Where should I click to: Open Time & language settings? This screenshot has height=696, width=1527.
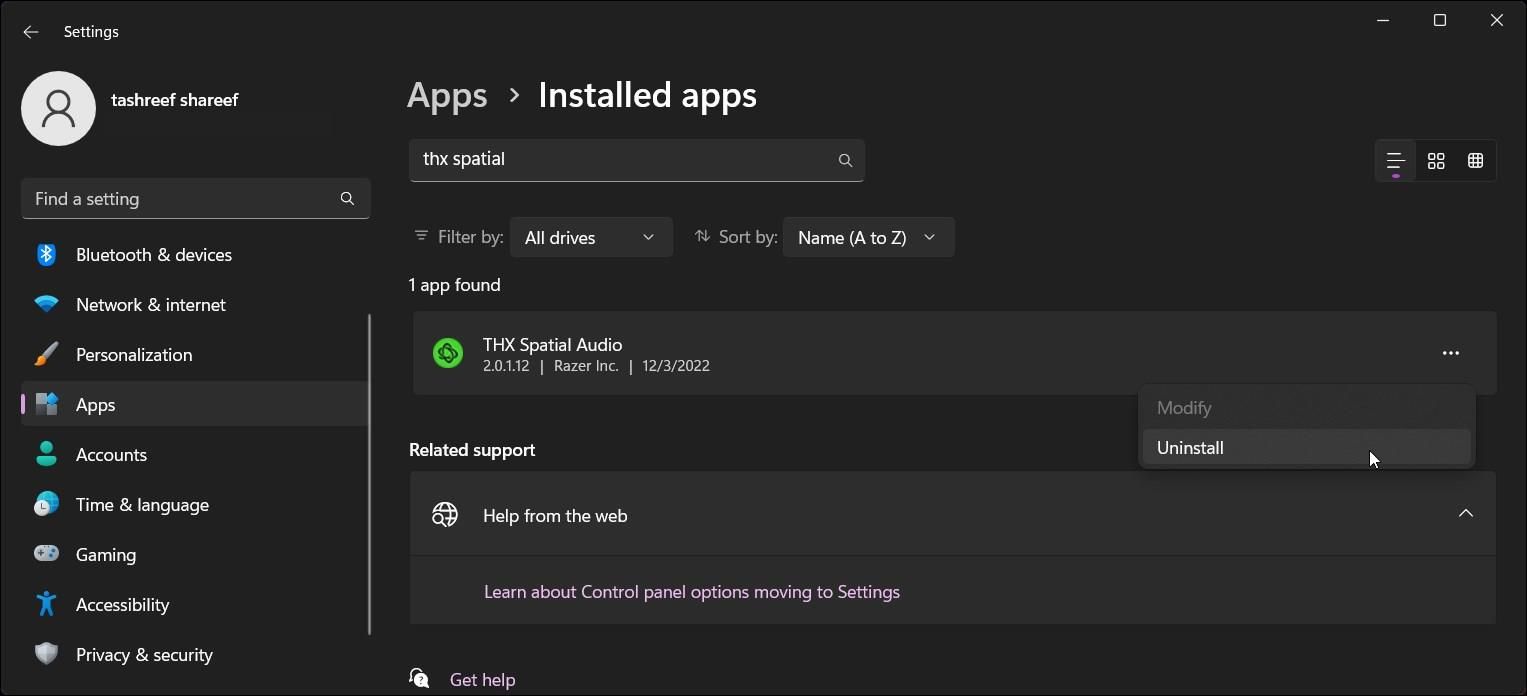click(195, 505)
